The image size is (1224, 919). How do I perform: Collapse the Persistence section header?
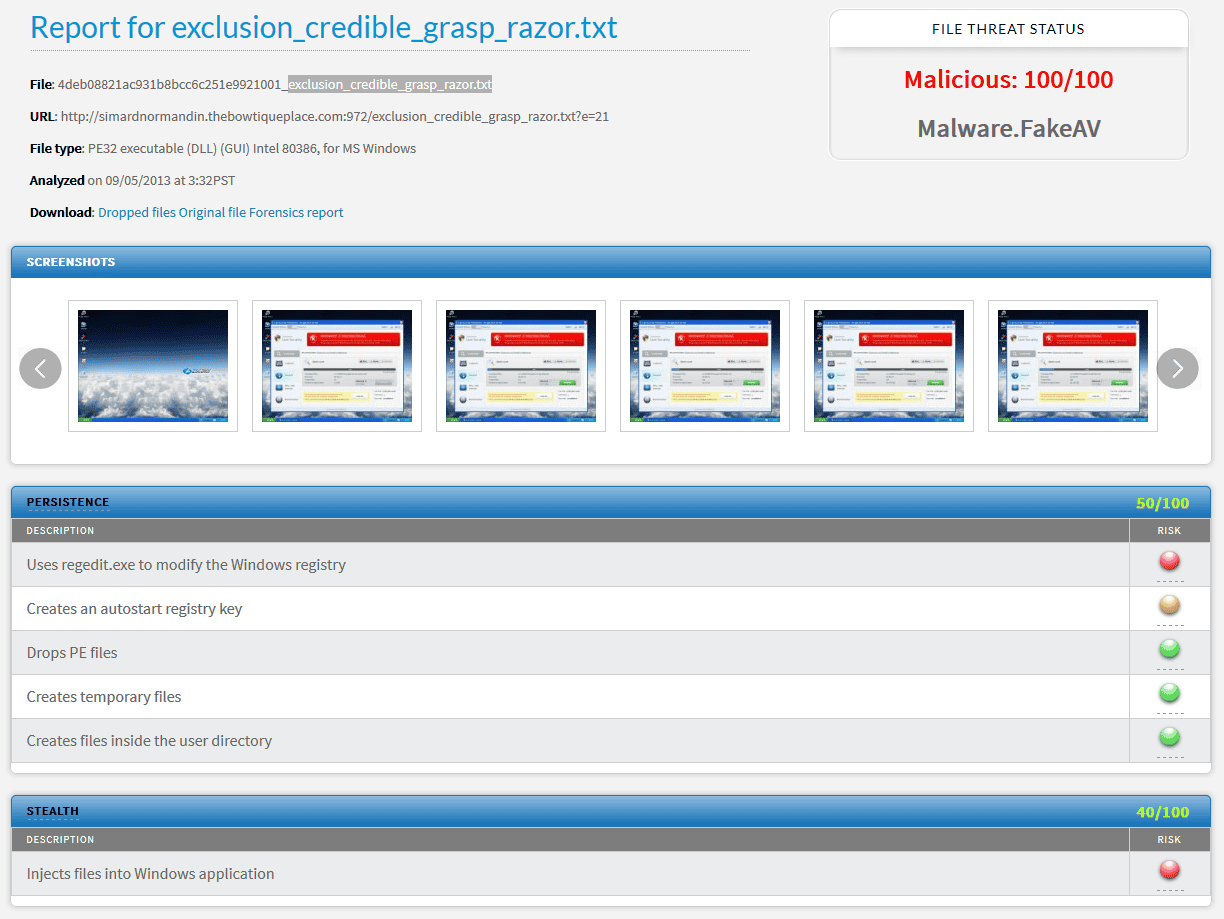(68, 502)
